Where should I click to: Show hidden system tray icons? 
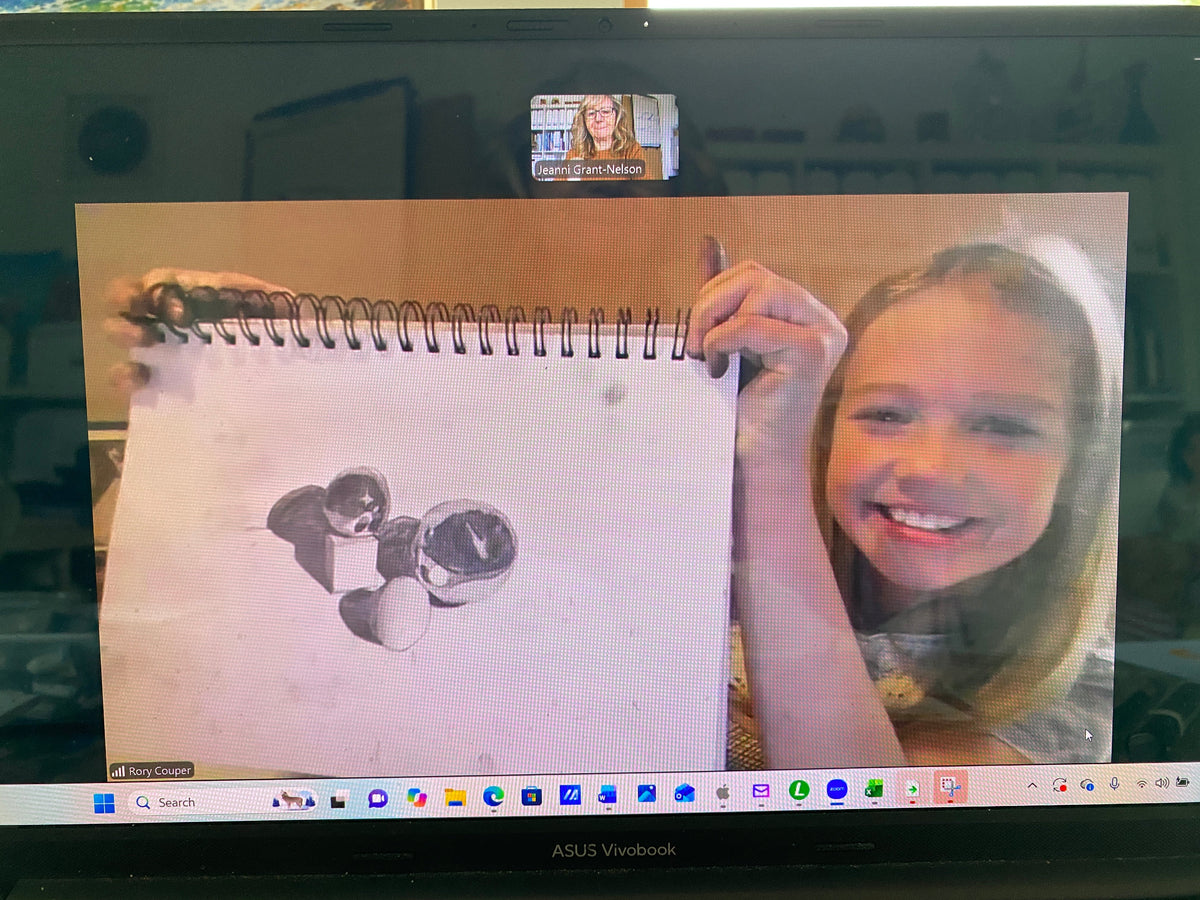[1033, 786]
